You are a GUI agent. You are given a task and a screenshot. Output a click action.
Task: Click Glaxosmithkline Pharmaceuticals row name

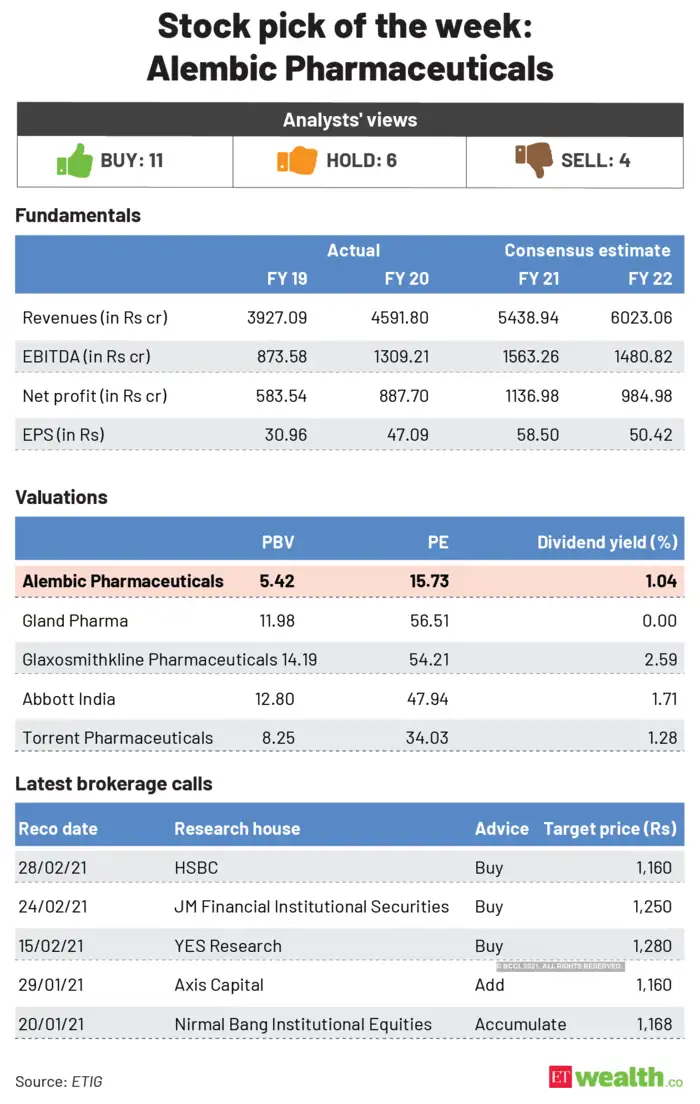pyautogui.click(x=150, y=660)
